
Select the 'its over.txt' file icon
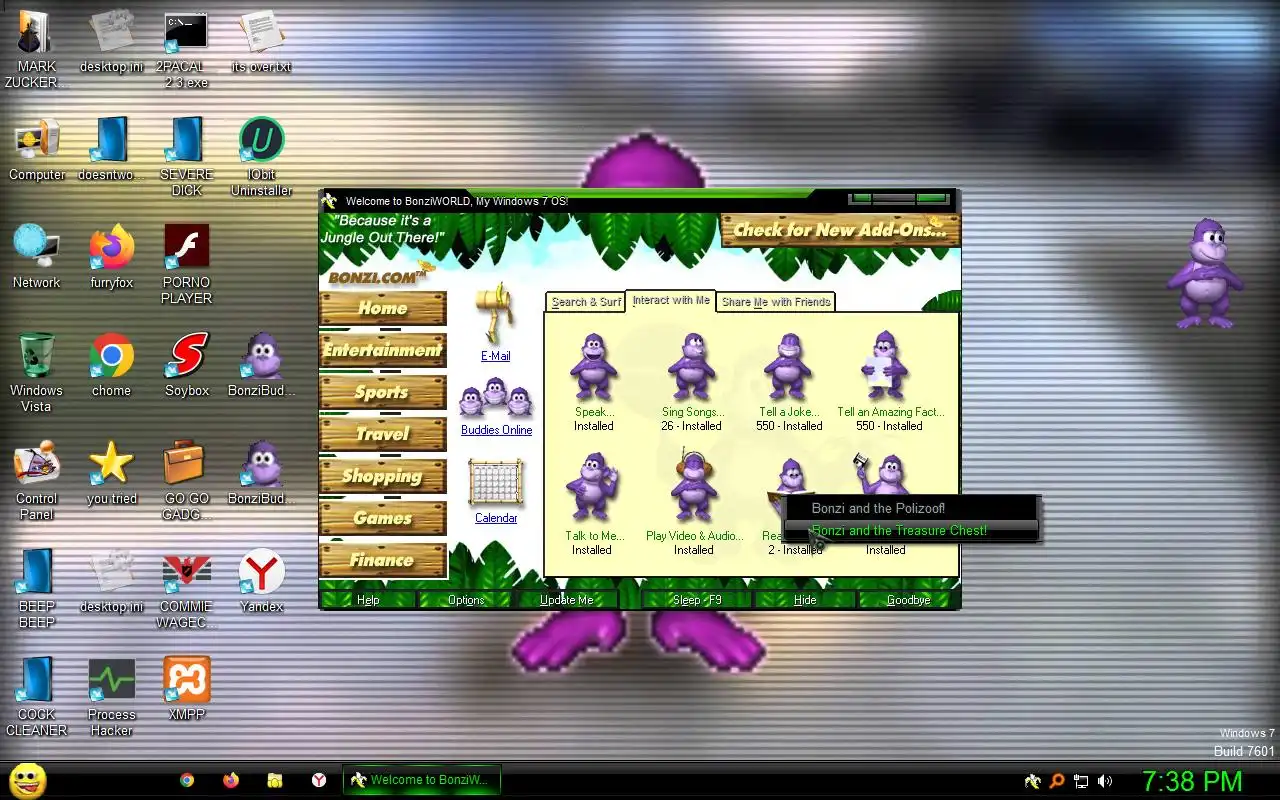click(261, 33)
